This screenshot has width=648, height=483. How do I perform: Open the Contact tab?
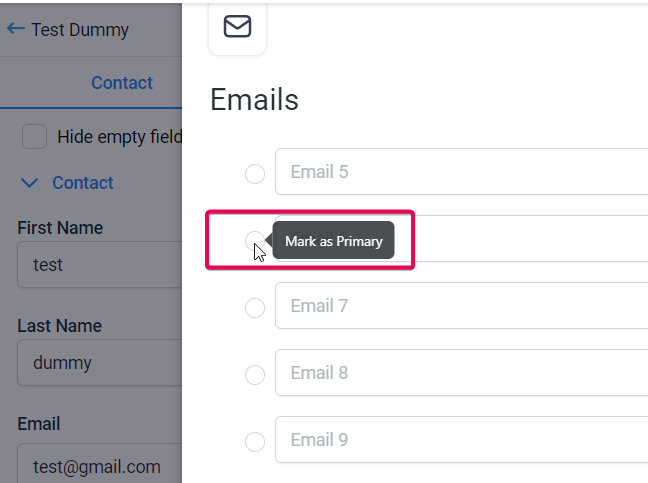click(x=122, y=83)
